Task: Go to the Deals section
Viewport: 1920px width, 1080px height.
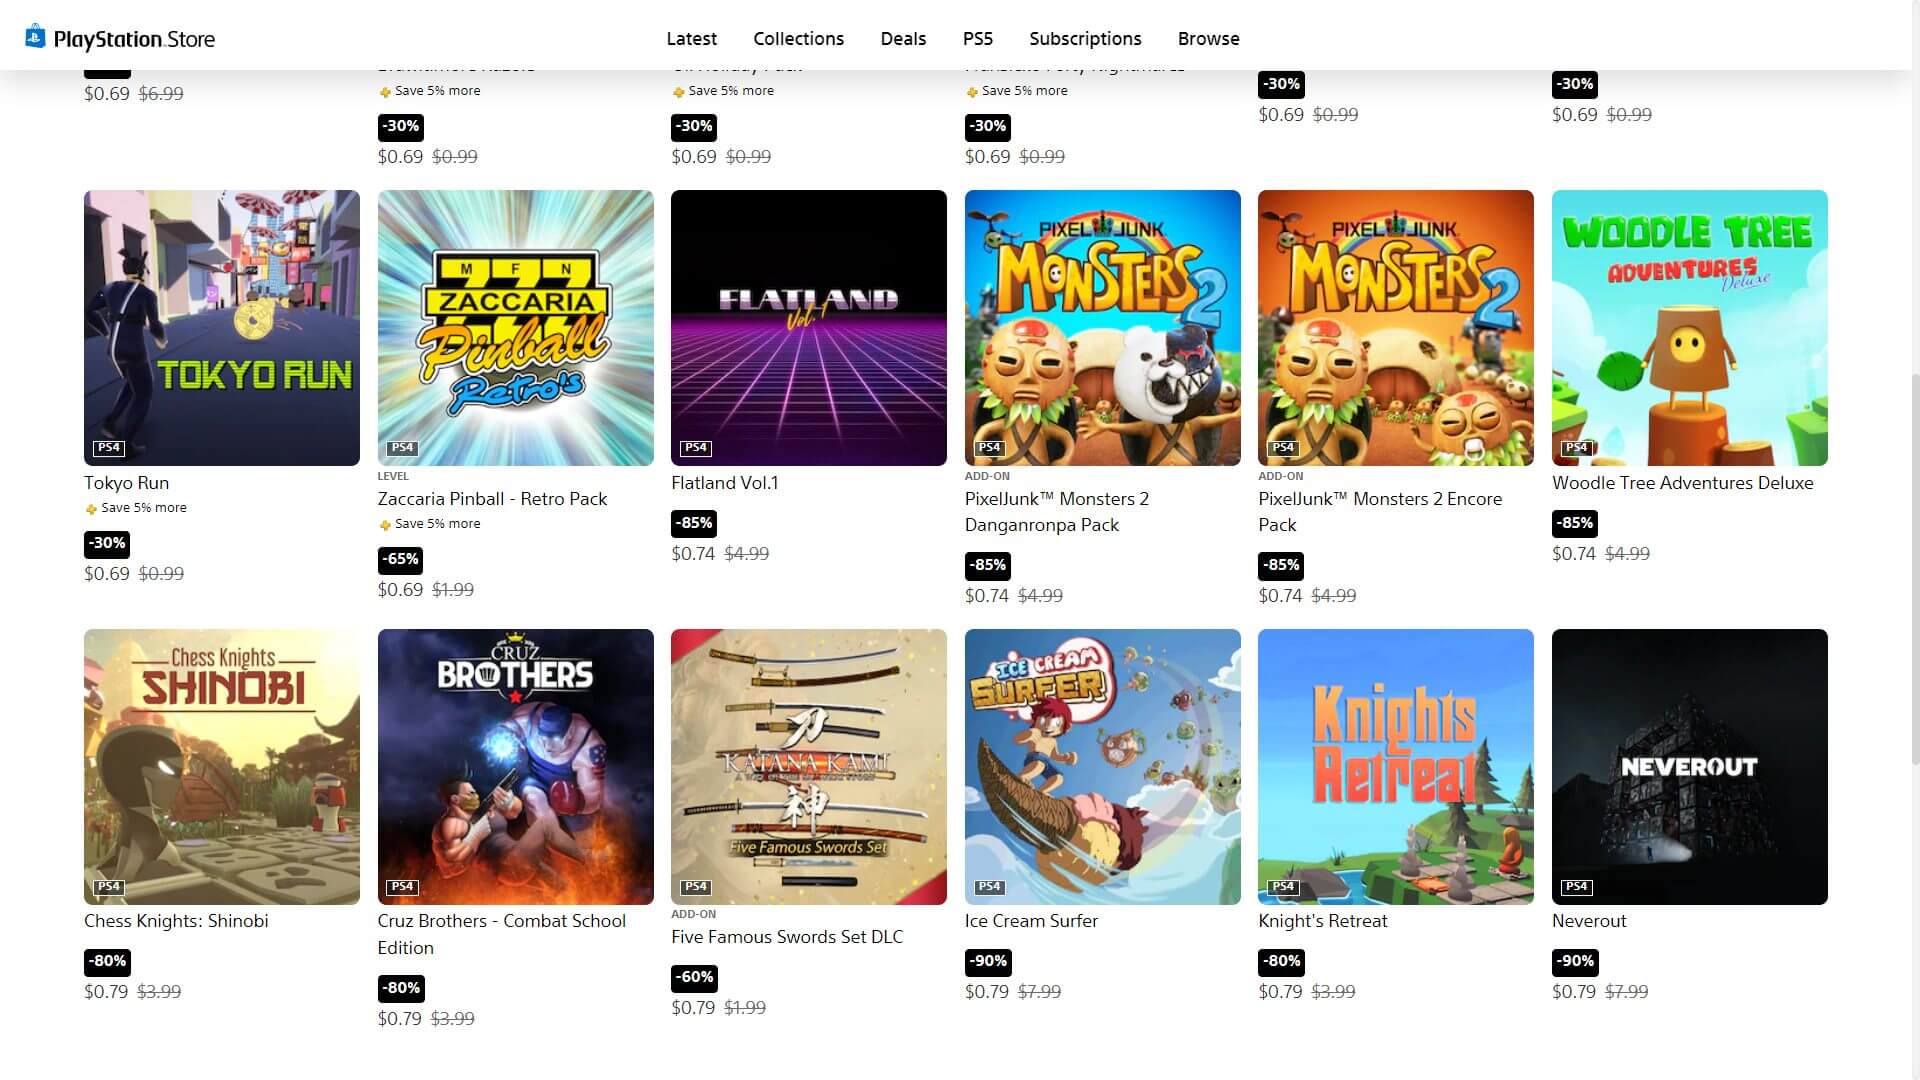Action: [x=903, y=38]
